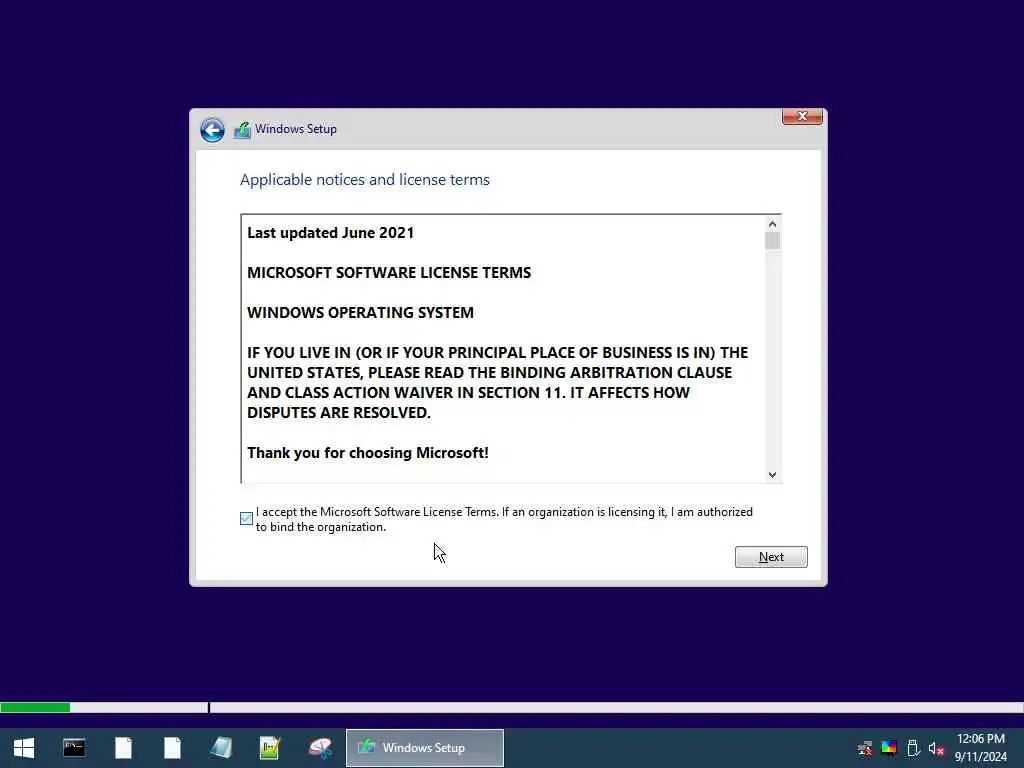Click 'MICROSOFT SOFTWARE LICENSE TERMS' heading

tap(389, 273)
